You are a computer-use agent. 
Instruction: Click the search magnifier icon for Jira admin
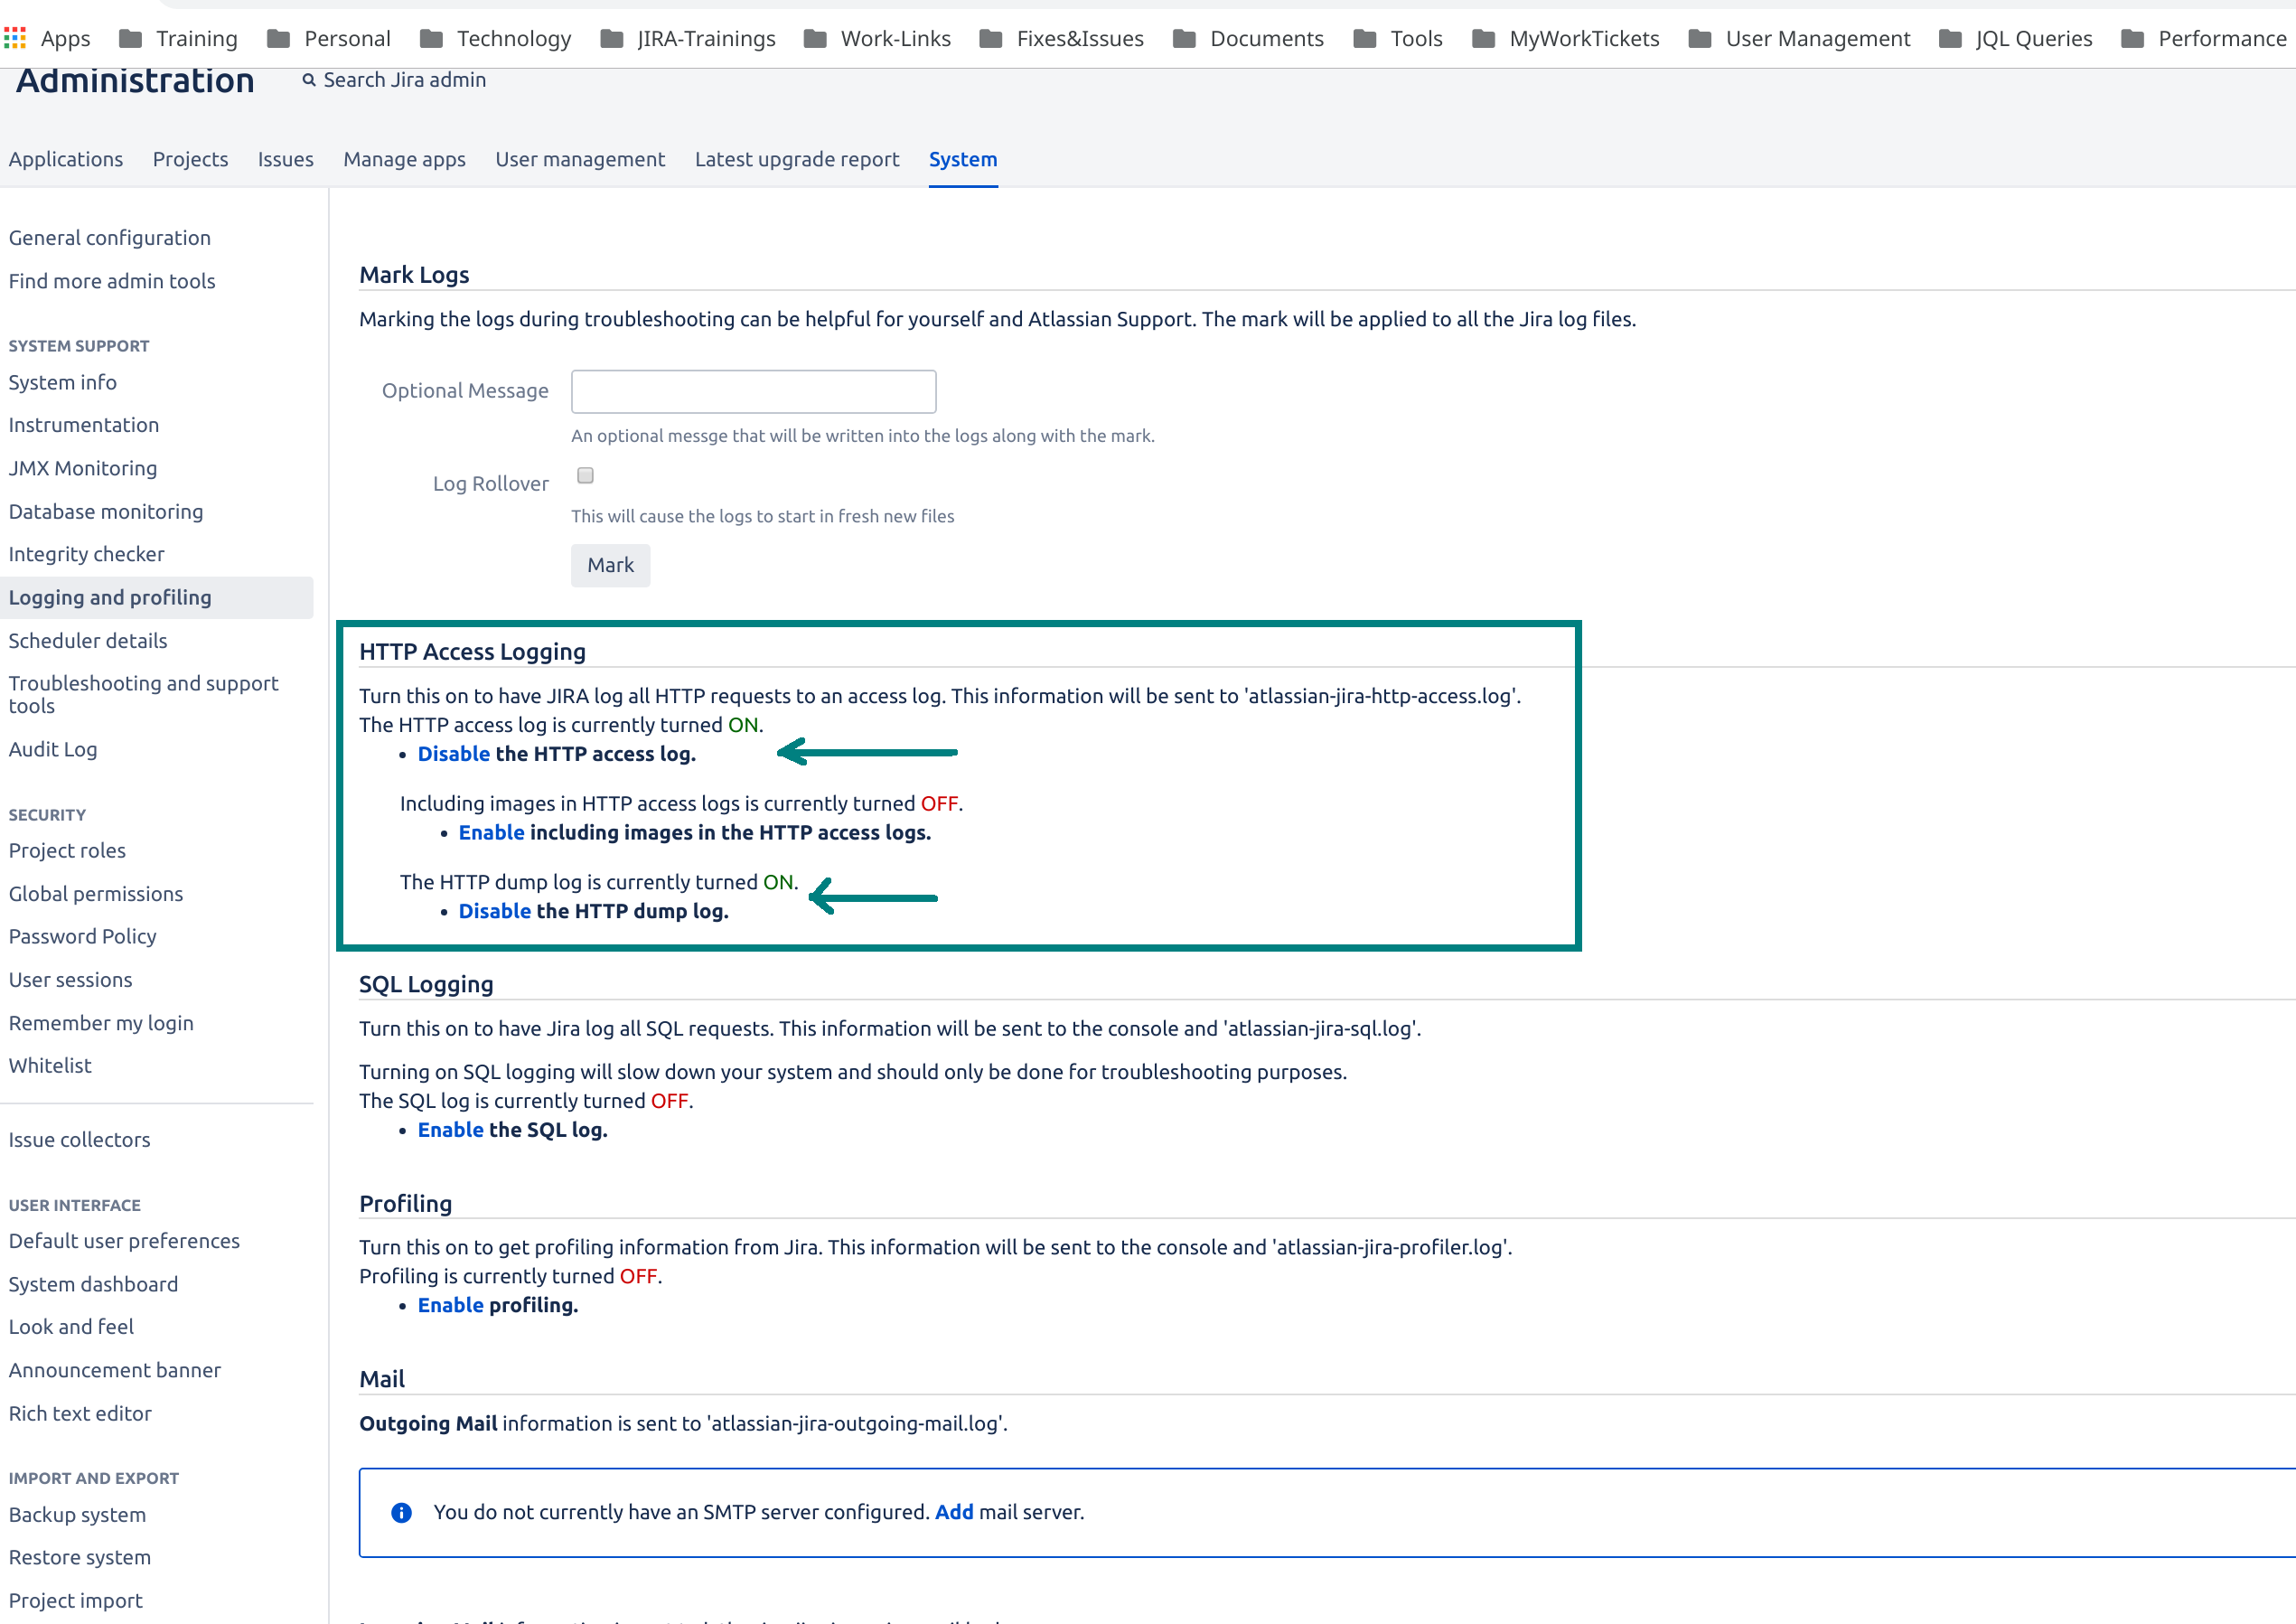click(309, 80)
